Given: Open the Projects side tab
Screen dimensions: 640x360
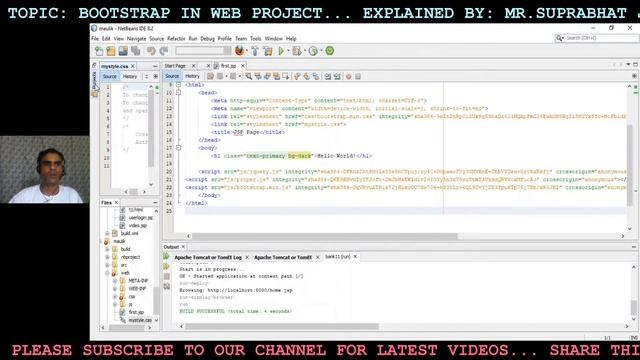Looking at the screenshot, I should (94, 80).
